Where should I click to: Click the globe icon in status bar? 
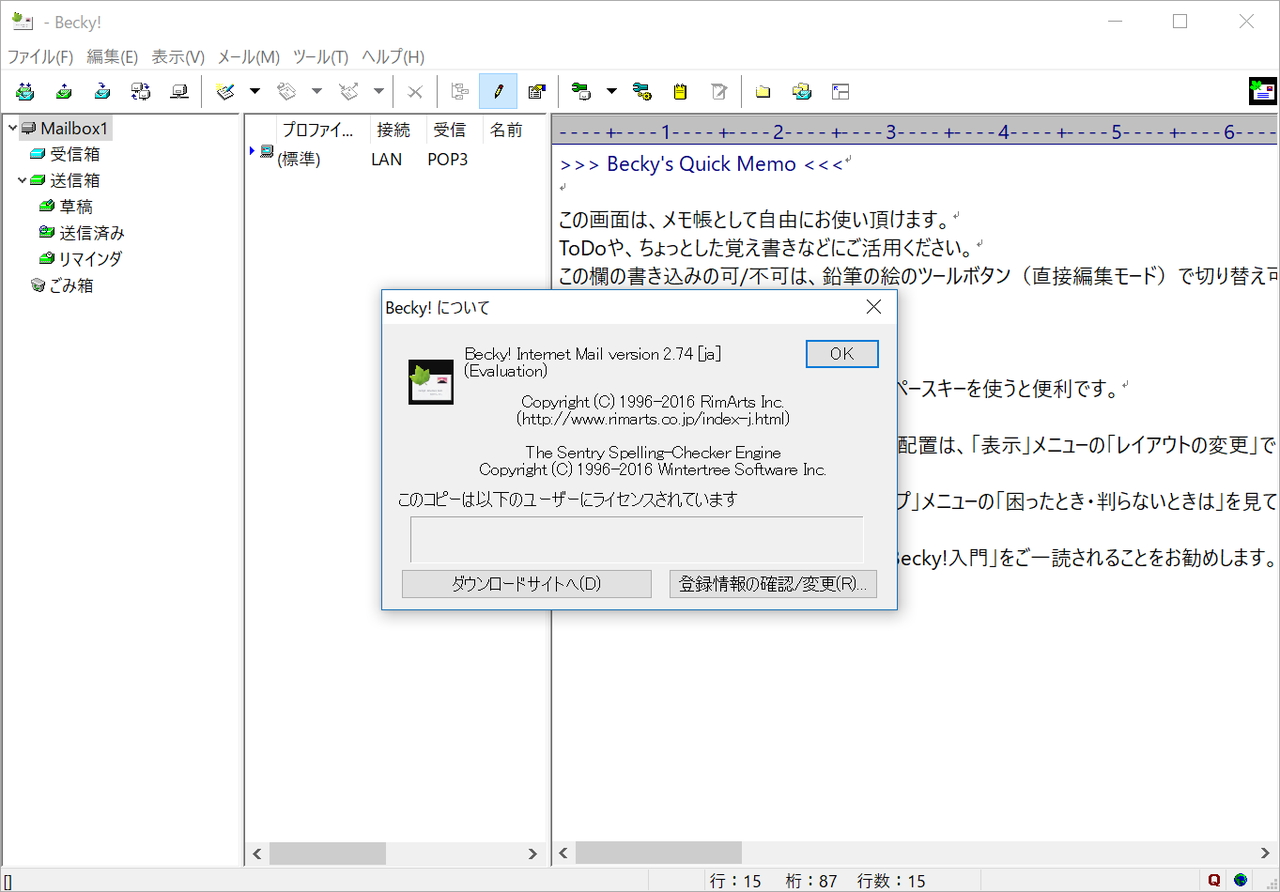[x=1241, y=880]
